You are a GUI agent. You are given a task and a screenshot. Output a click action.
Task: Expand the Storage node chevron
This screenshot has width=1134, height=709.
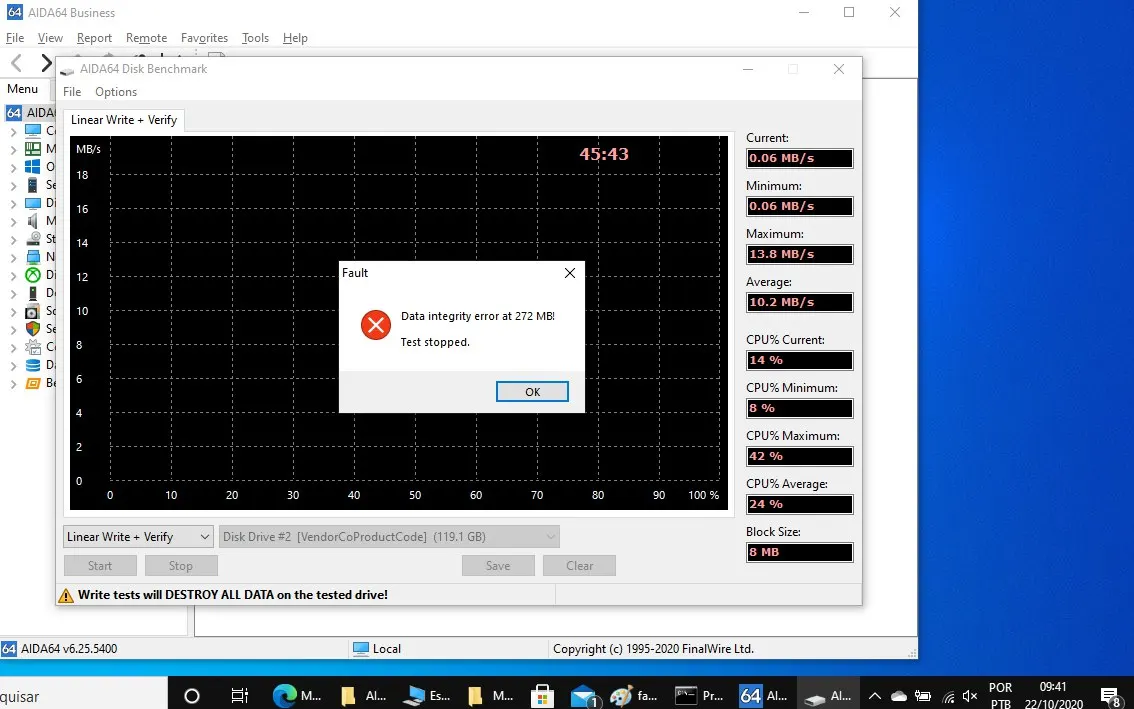click(13, 239)
